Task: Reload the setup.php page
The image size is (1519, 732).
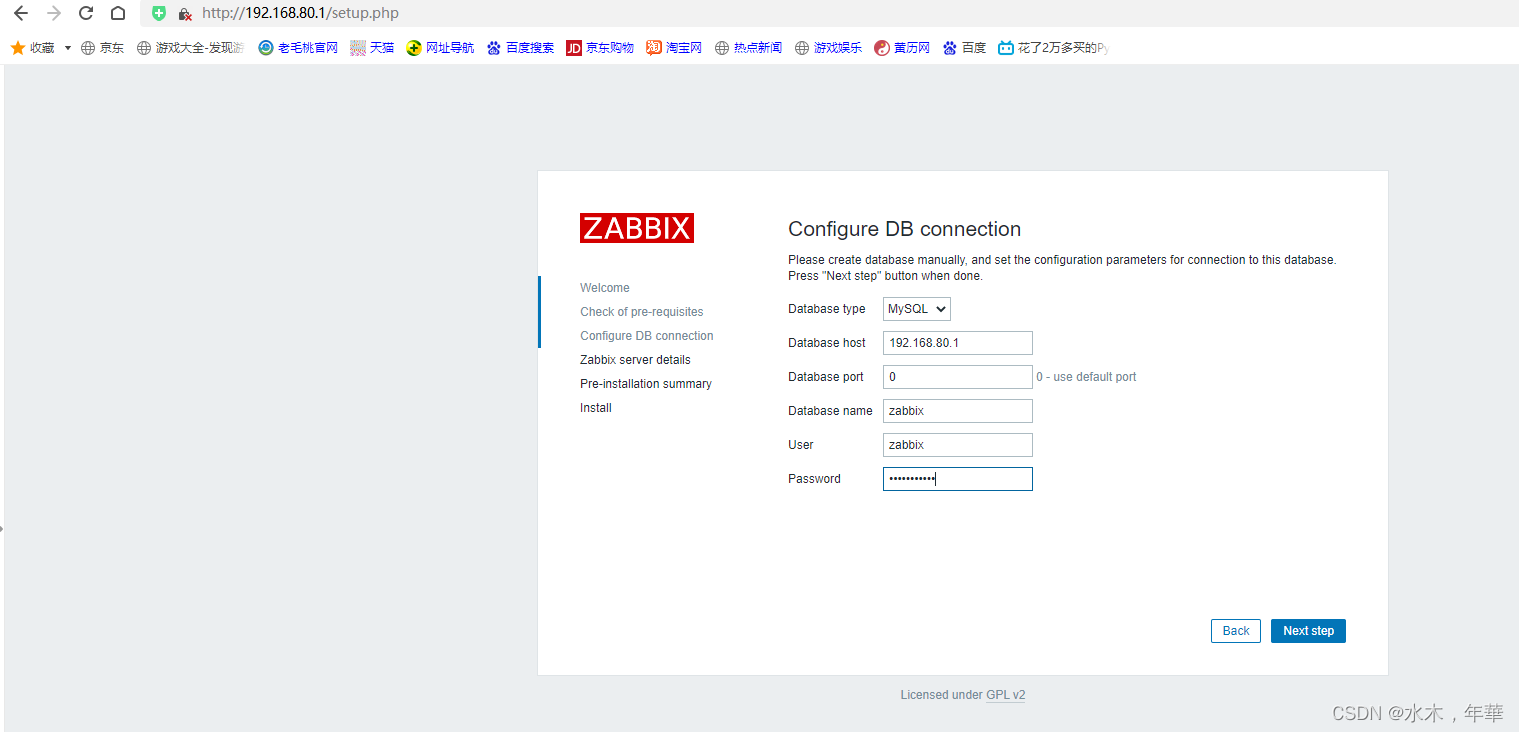Action: point(86,13)
